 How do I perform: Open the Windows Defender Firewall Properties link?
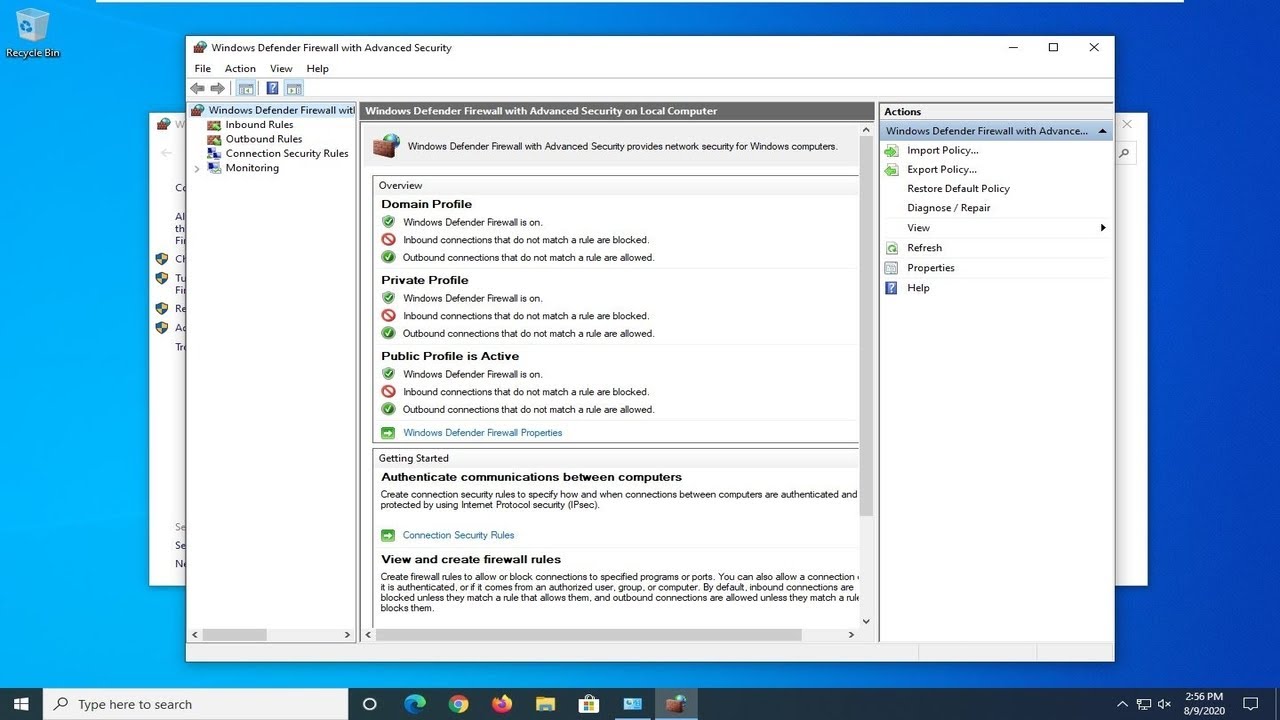click(x=482, y=433)
